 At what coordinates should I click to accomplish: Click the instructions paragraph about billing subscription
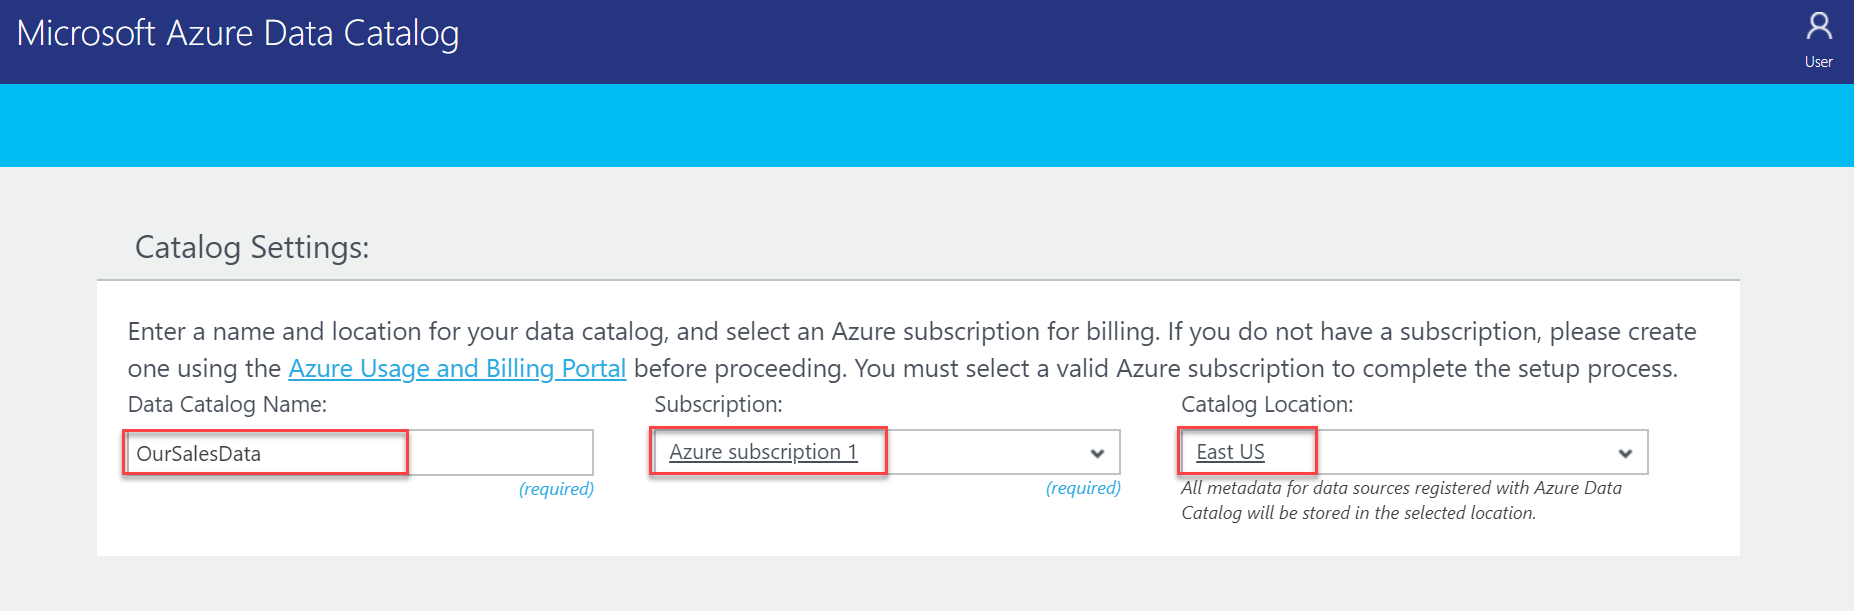tap(911, 332)
